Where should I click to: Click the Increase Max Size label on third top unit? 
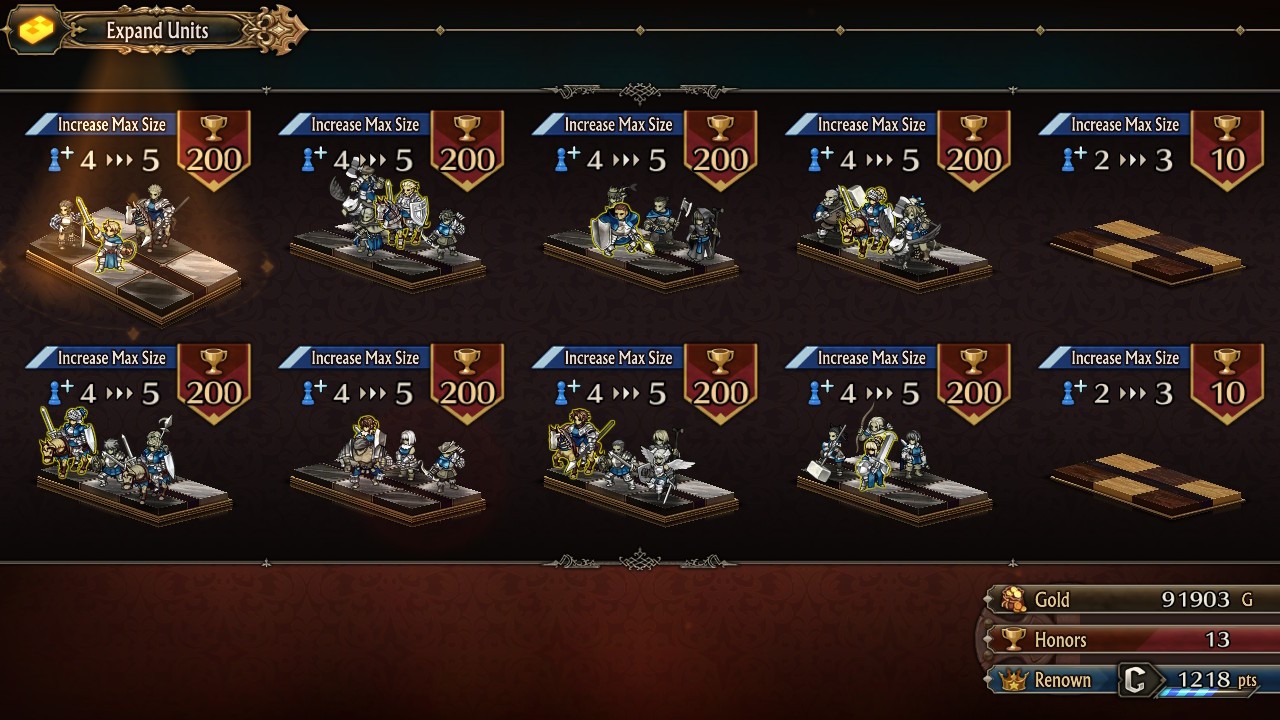(x=618, y=124)
